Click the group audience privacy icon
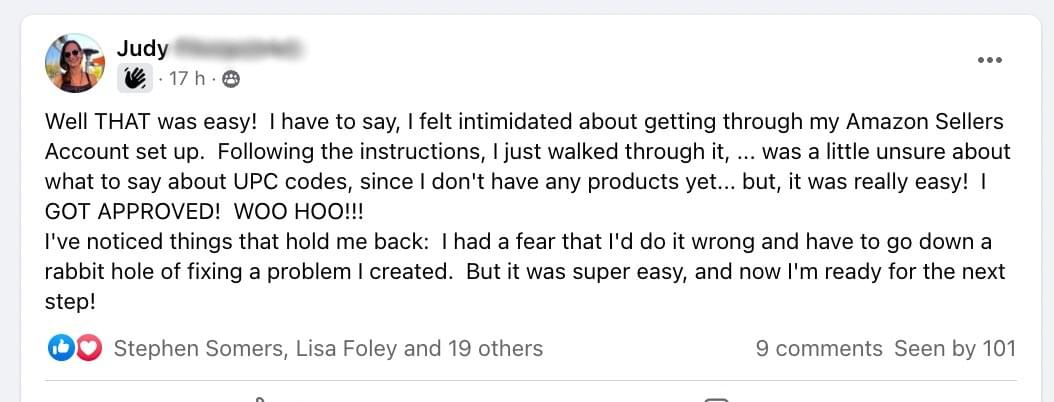 coord(231,78)
